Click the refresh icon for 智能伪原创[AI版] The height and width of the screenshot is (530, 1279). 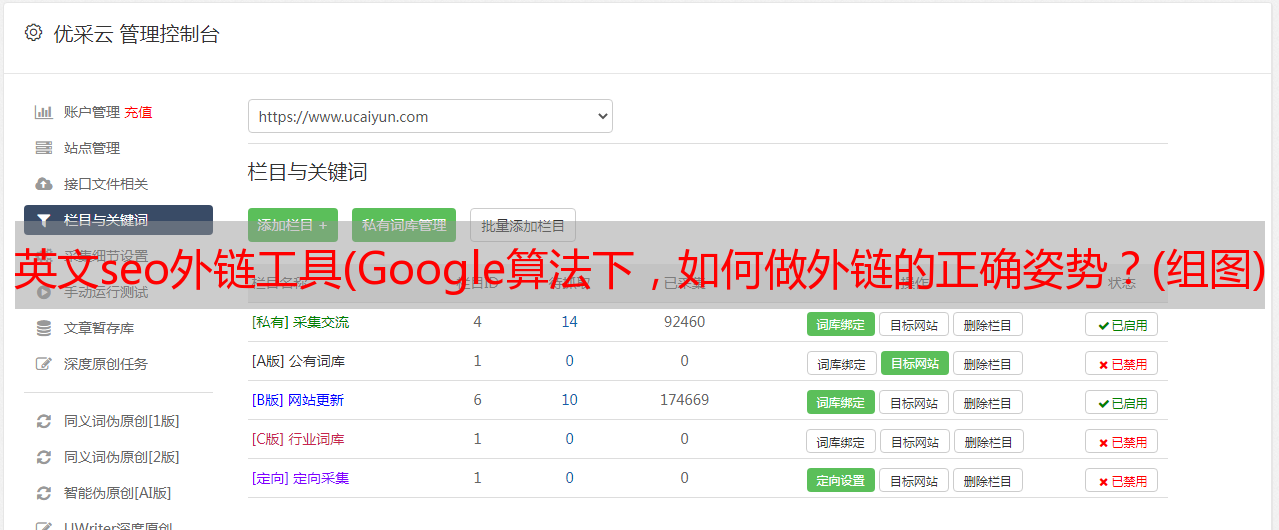pos(43,493)
